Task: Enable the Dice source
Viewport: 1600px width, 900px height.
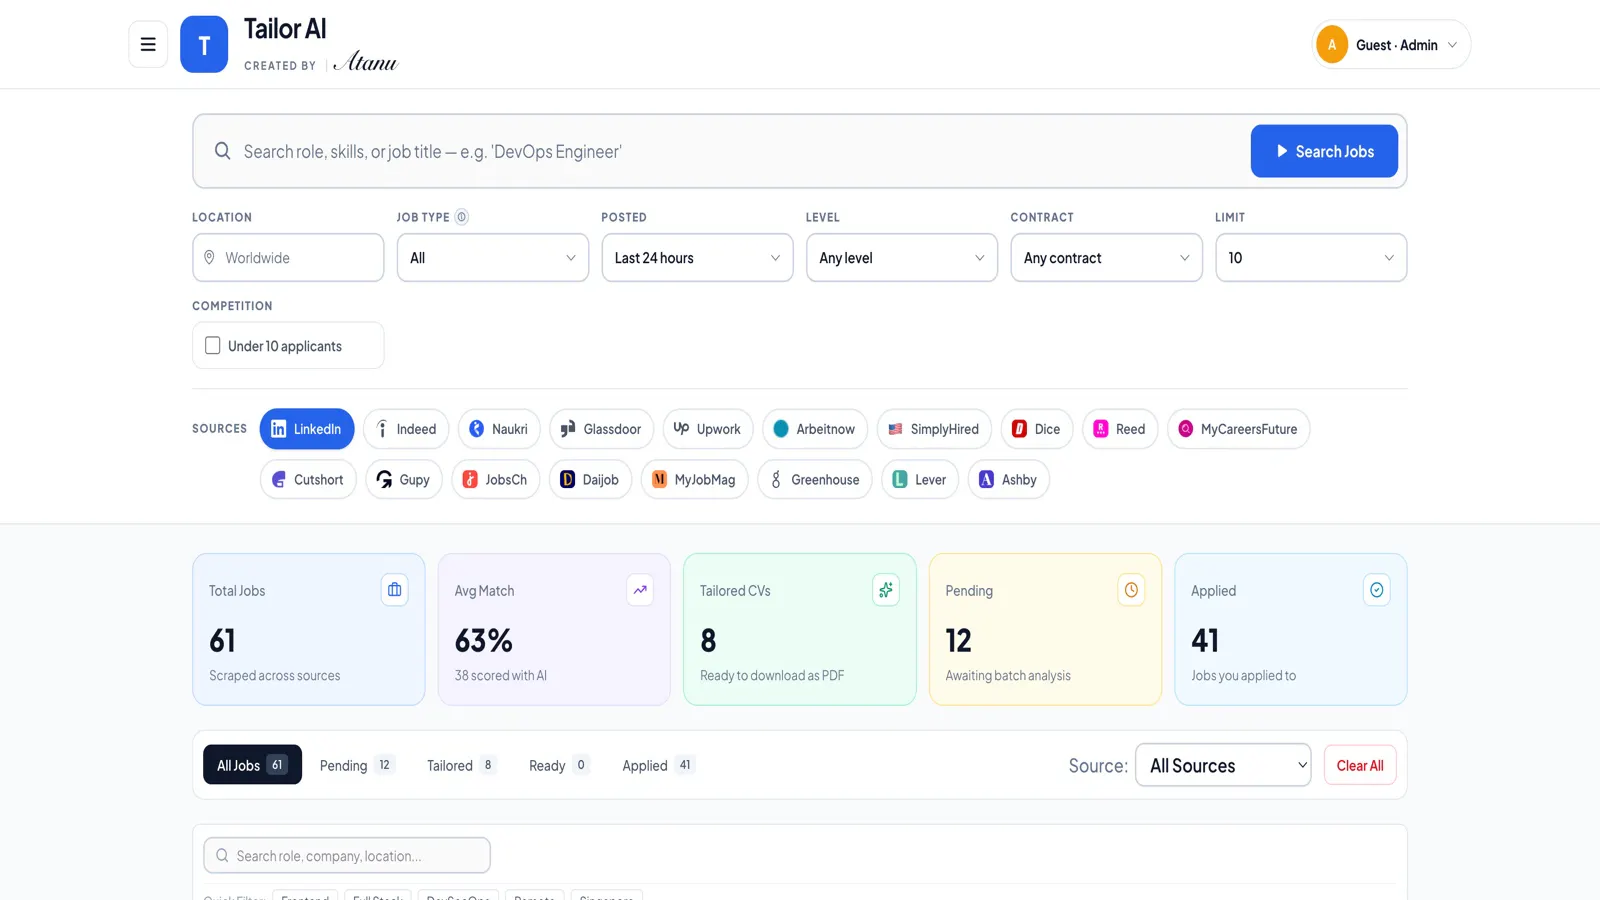Action: point(1037,429)
